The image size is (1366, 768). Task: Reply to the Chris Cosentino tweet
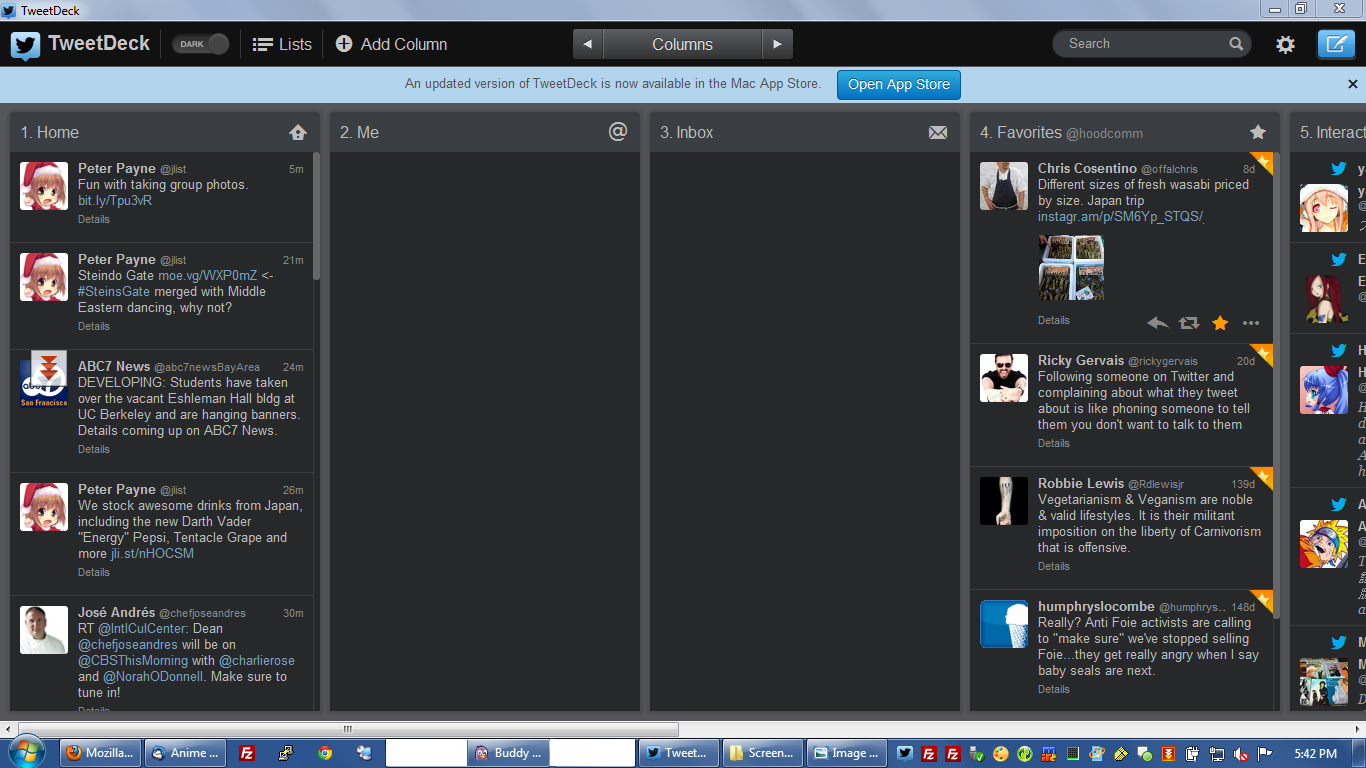pyautogui.click(x=1157, y=323)
